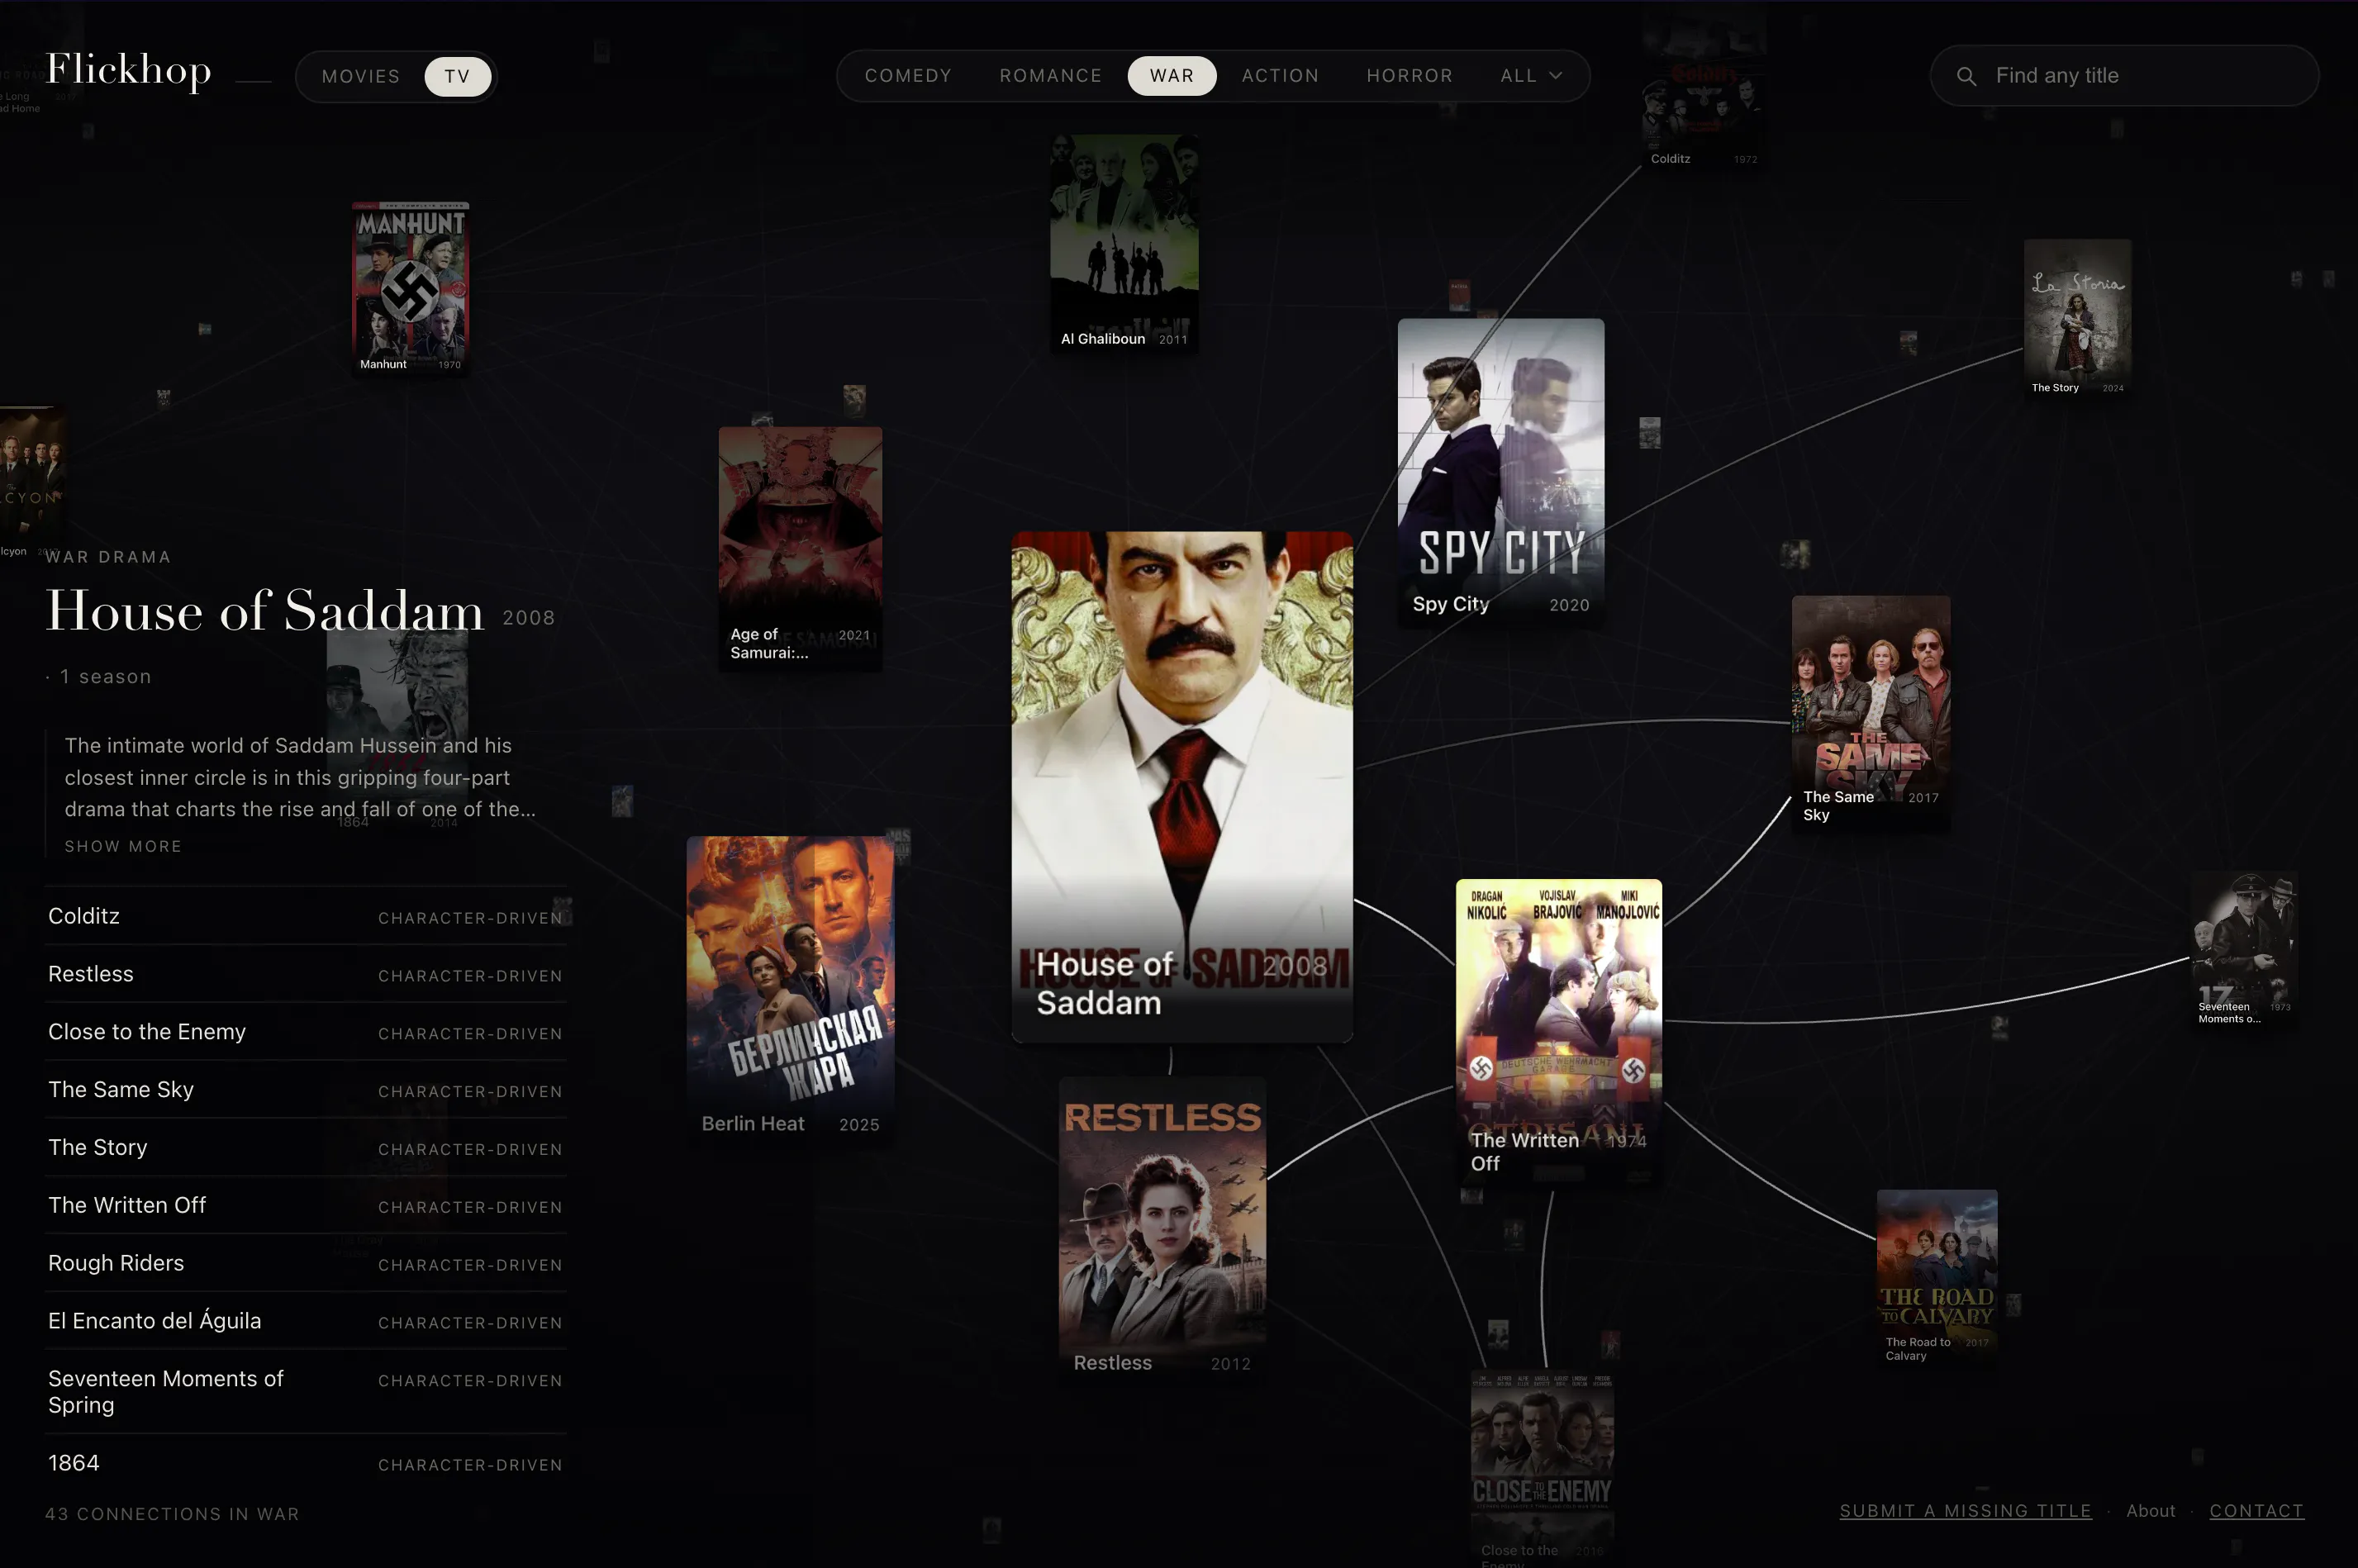The image size is (2358, 1568).
Task: Open the Restless 2012 poster
Action: point(1162,1230)
